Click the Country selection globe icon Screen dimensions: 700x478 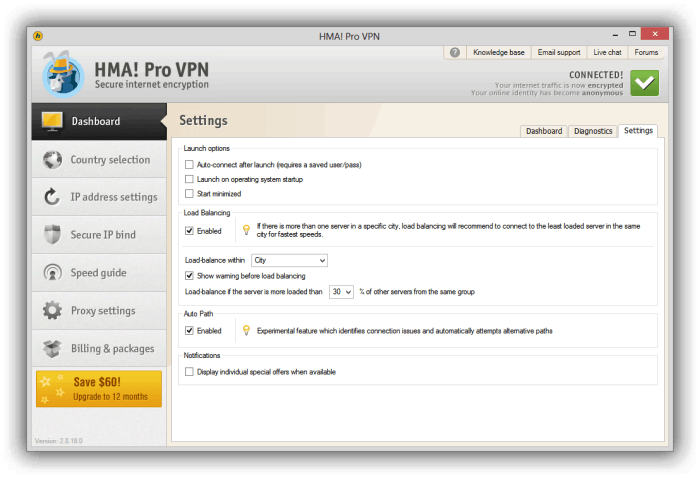52,160
